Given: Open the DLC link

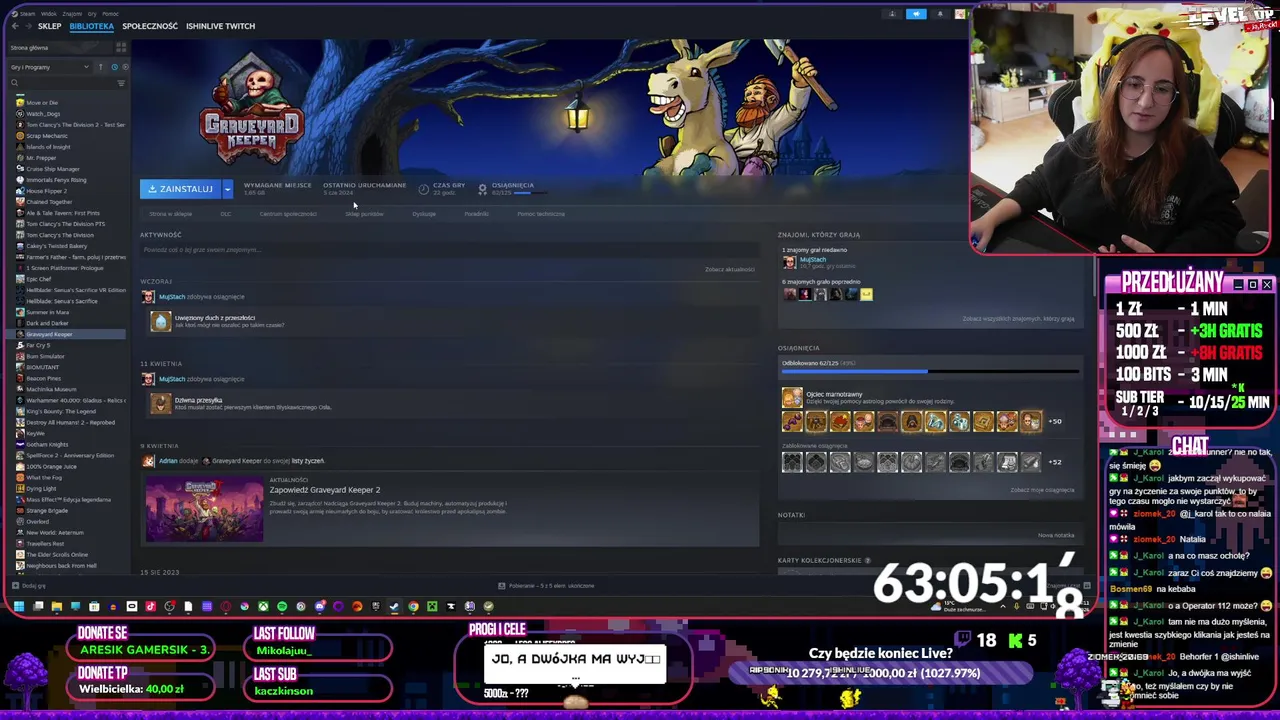Looking at the screenshot, I should [x=226, y=214].
